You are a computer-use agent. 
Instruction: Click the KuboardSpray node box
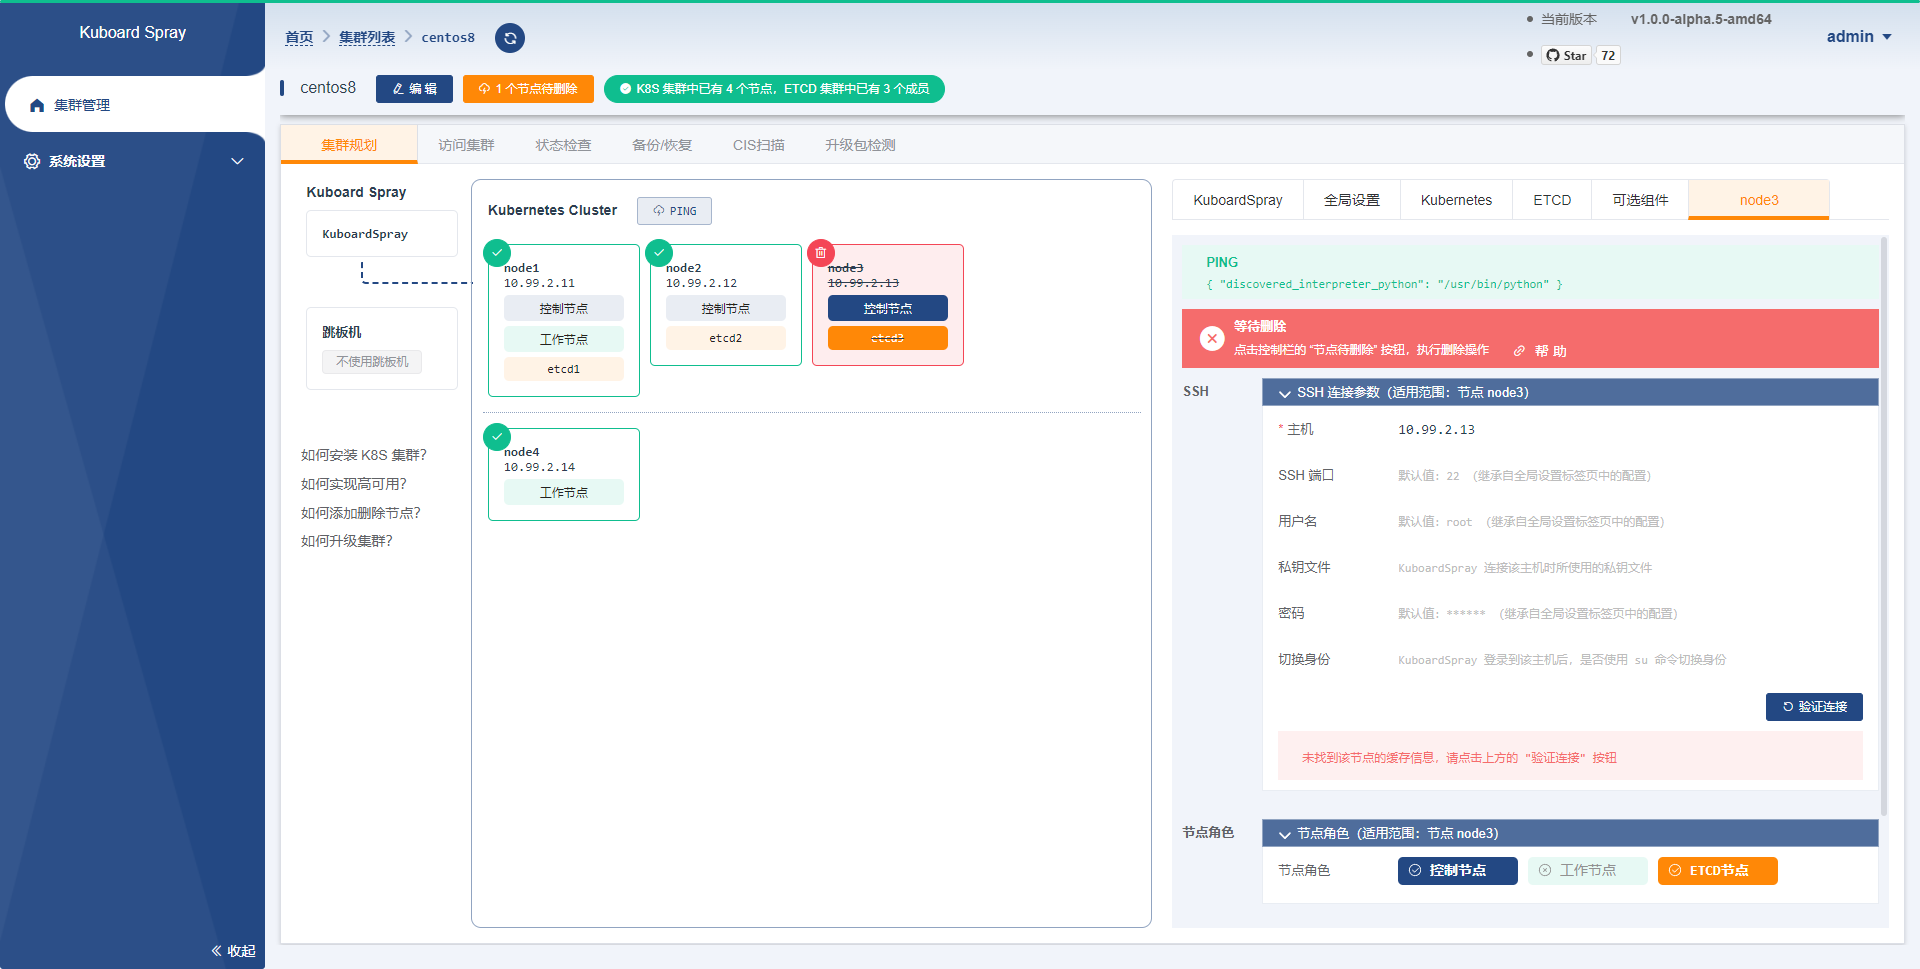point(382,234)
